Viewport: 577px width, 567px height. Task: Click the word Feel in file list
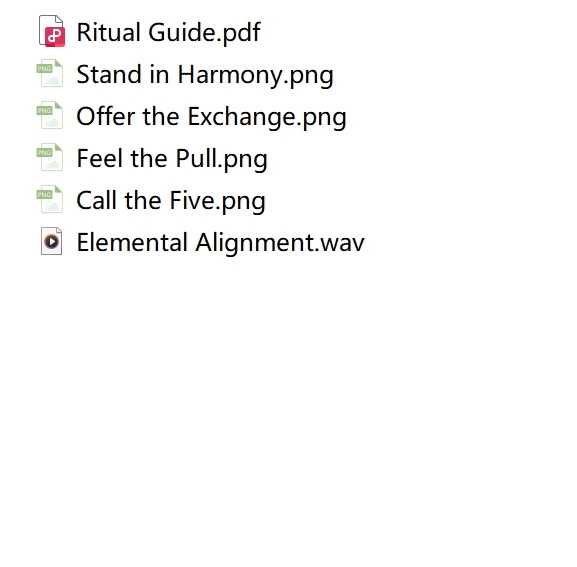pyautogui.click(x=99, y=159)
